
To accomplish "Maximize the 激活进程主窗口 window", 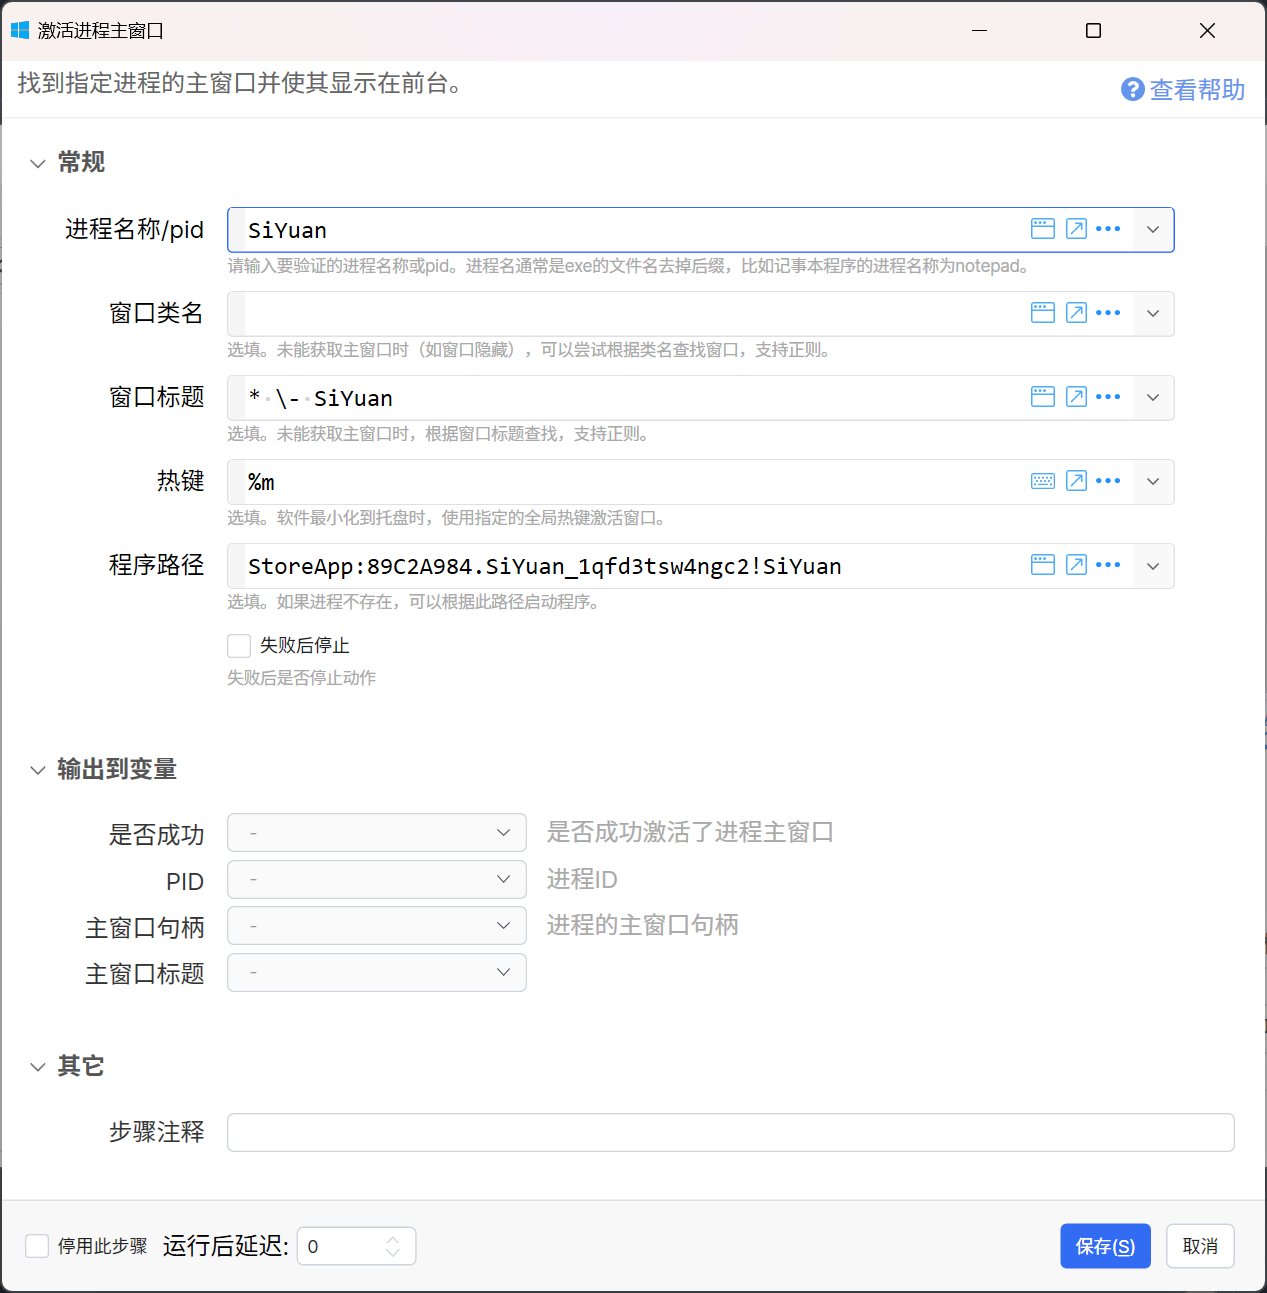I will pos(1094,30).
